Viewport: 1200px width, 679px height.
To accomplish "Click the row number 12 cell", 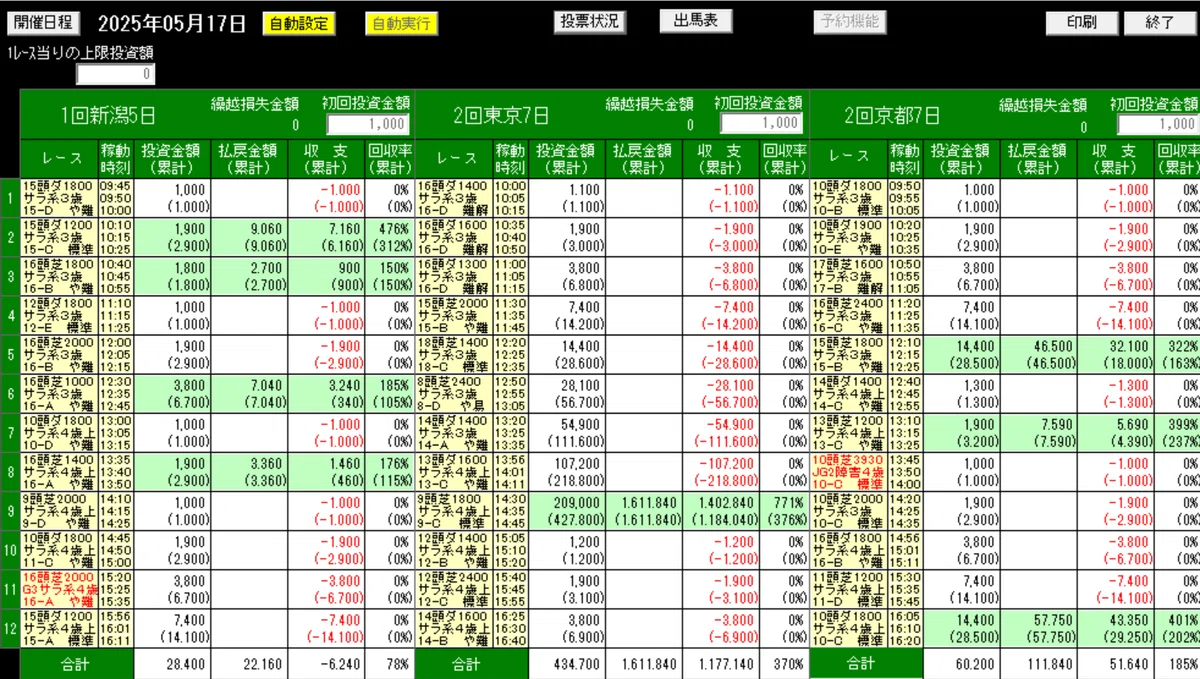I will 10,628.
